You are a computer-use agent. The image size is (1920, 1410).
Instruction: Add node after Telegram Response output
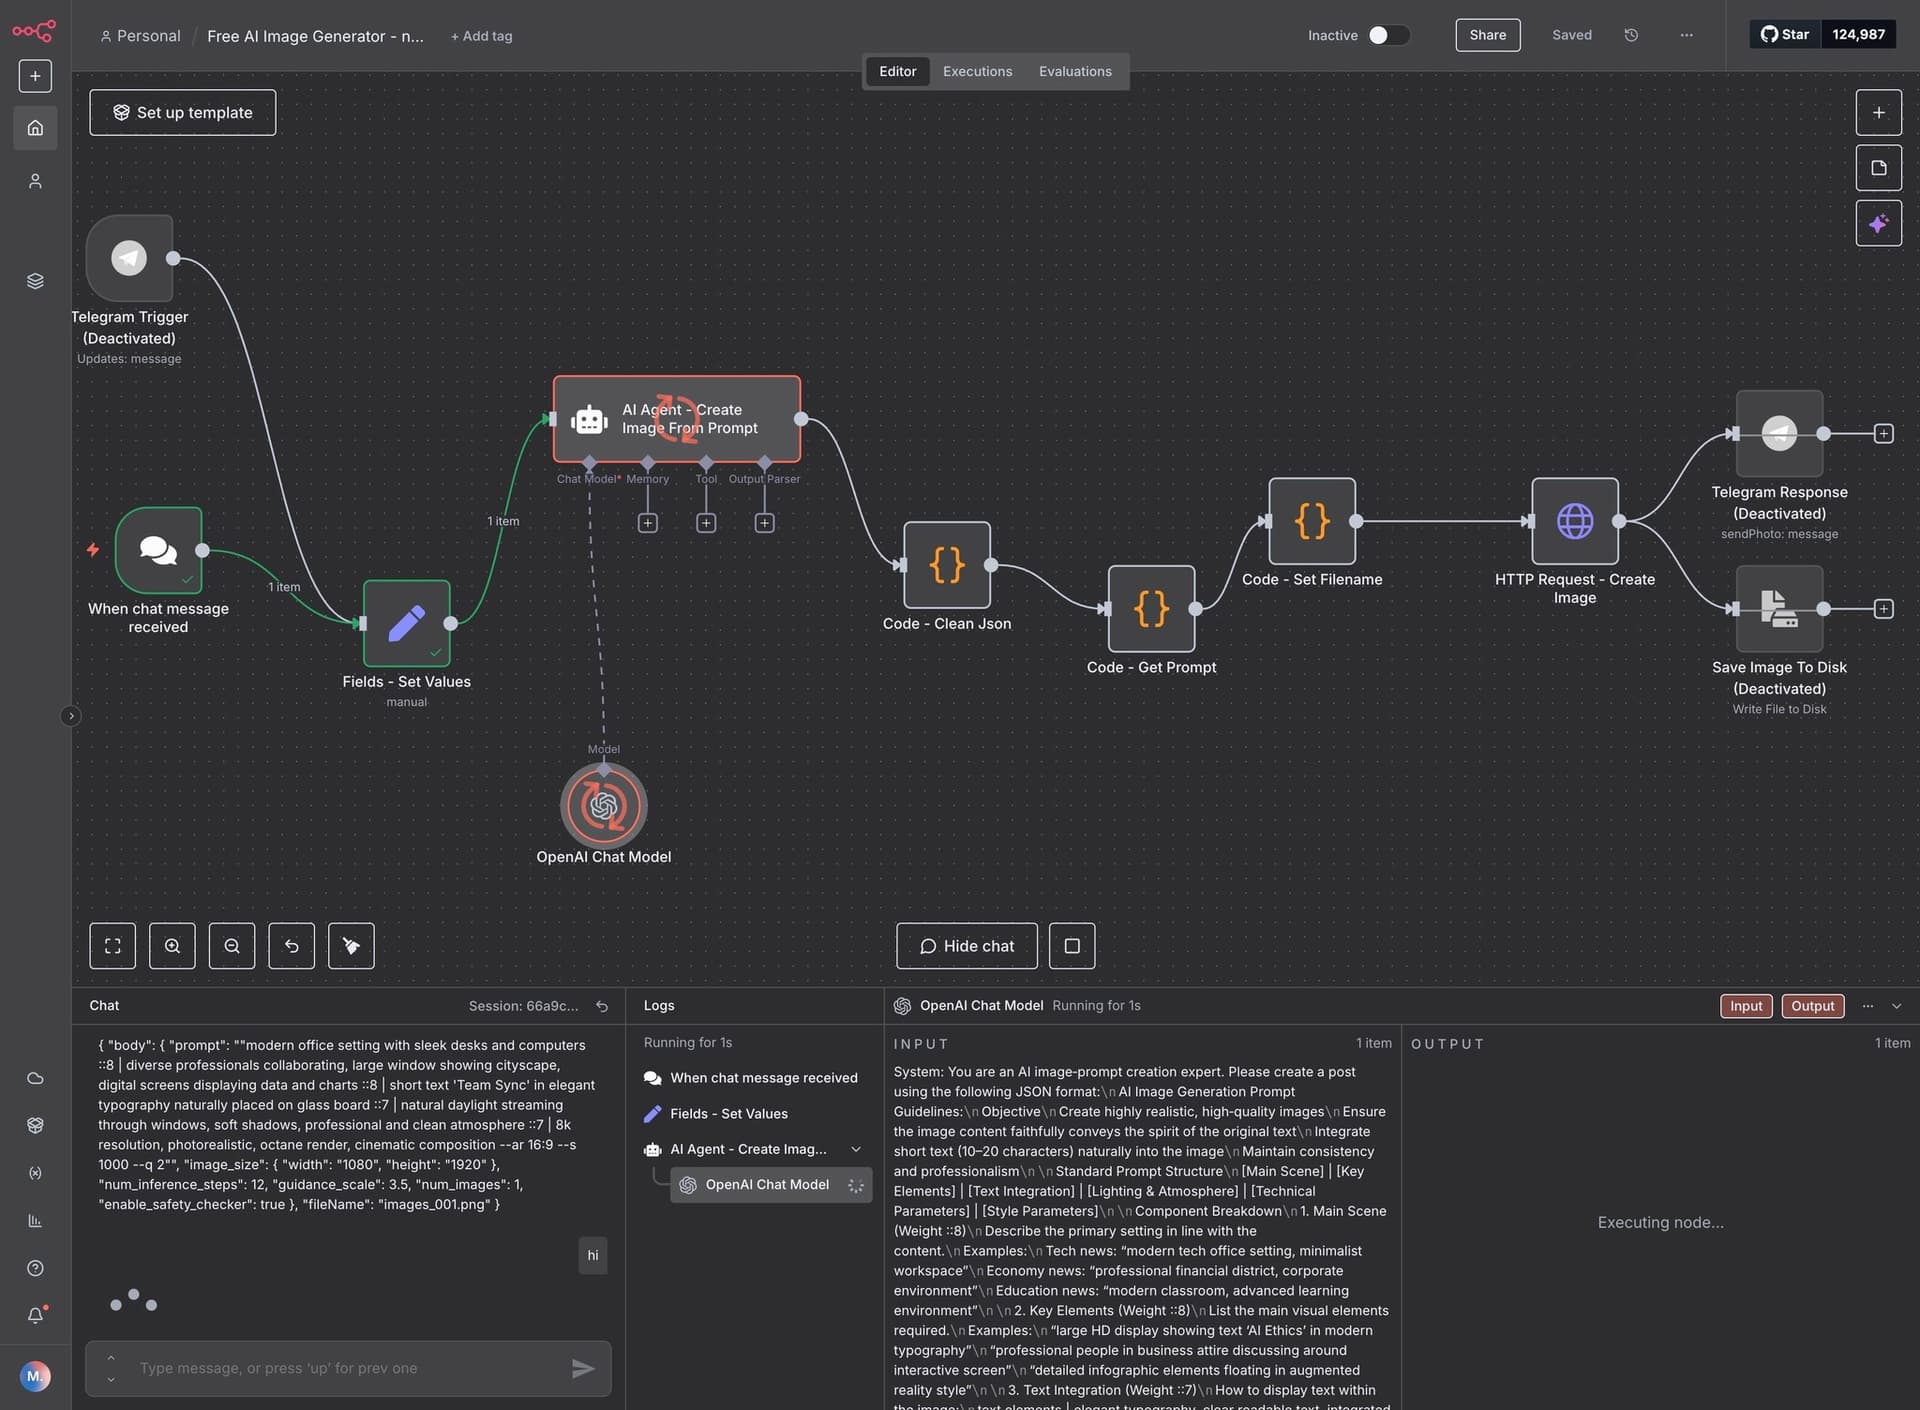[x=1884, y=433]
